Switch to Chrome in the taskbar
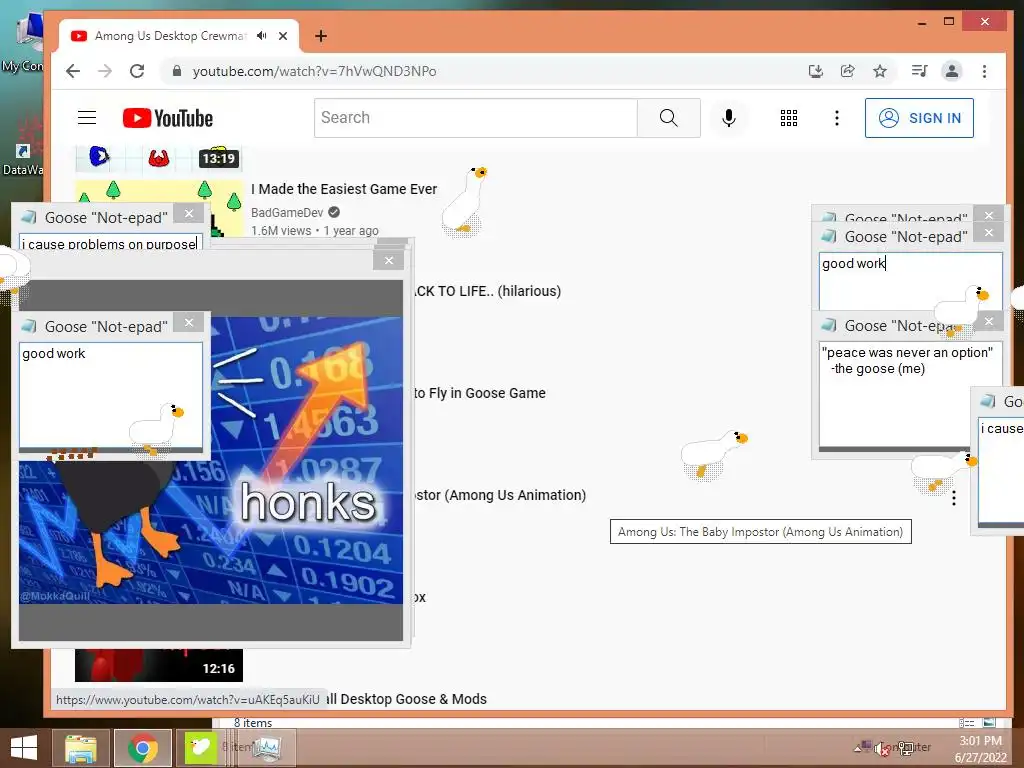Viewport: 1024px width, 768px height. (x=143, y=748)
